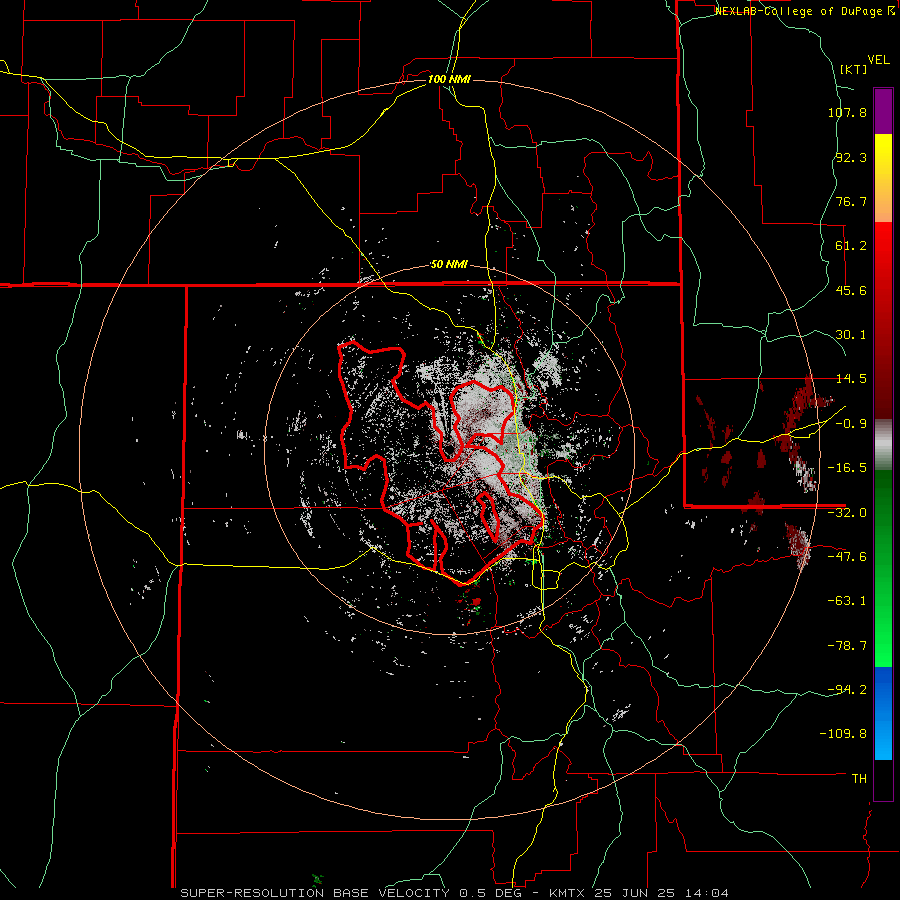
Task: Click the 61.2 velocity scale value
Action: [x=851, y=246]
